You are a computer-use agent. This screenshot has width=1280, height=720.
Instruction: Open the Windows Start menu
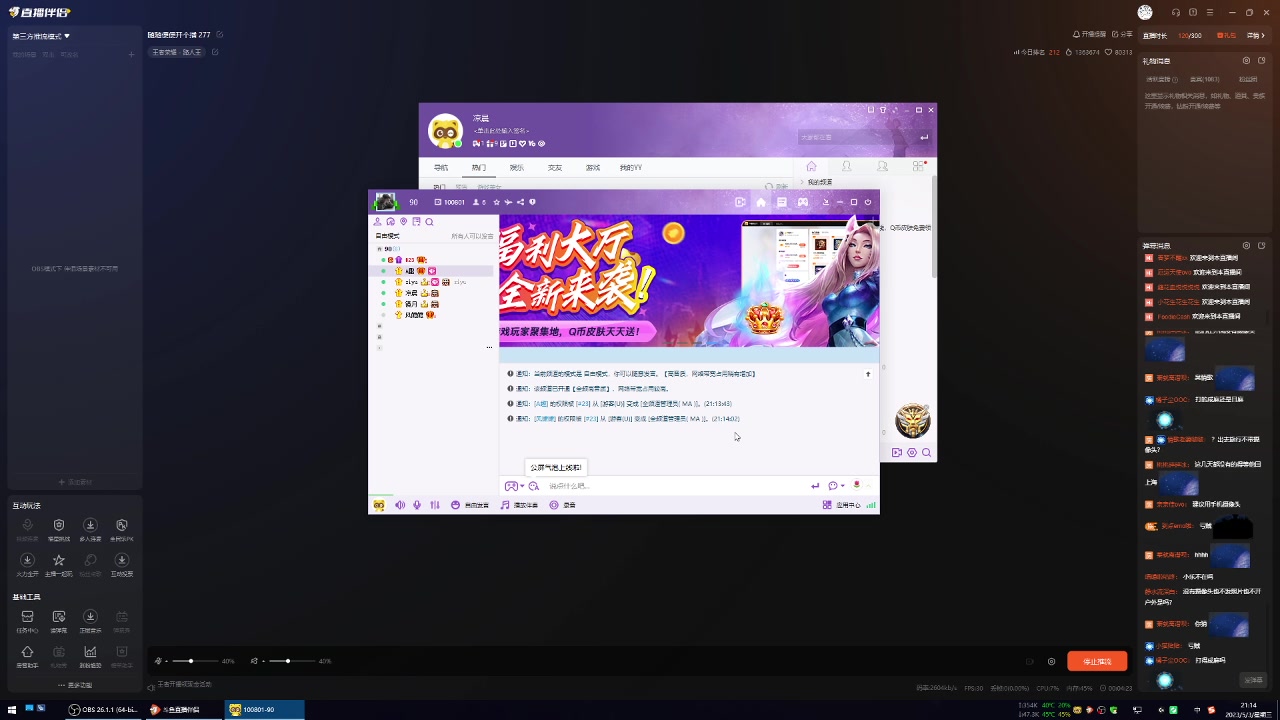tap(12, 710)
